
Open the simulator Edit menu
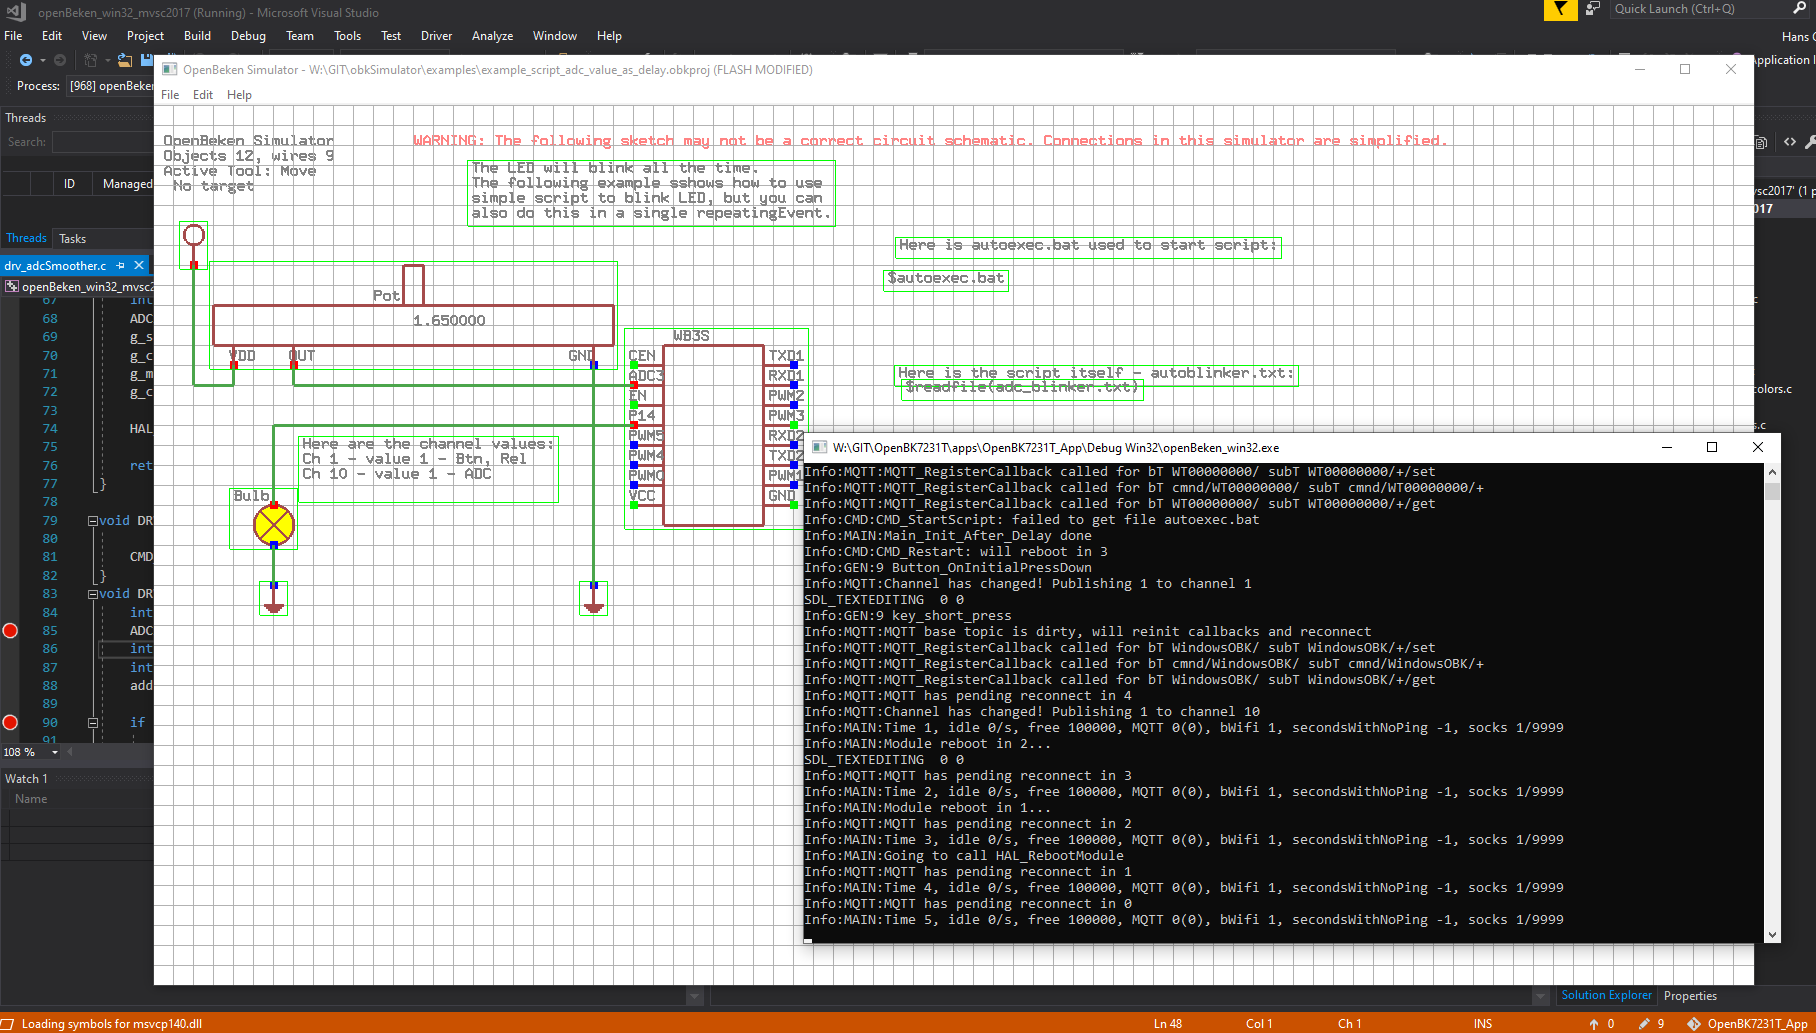(203, 95)
